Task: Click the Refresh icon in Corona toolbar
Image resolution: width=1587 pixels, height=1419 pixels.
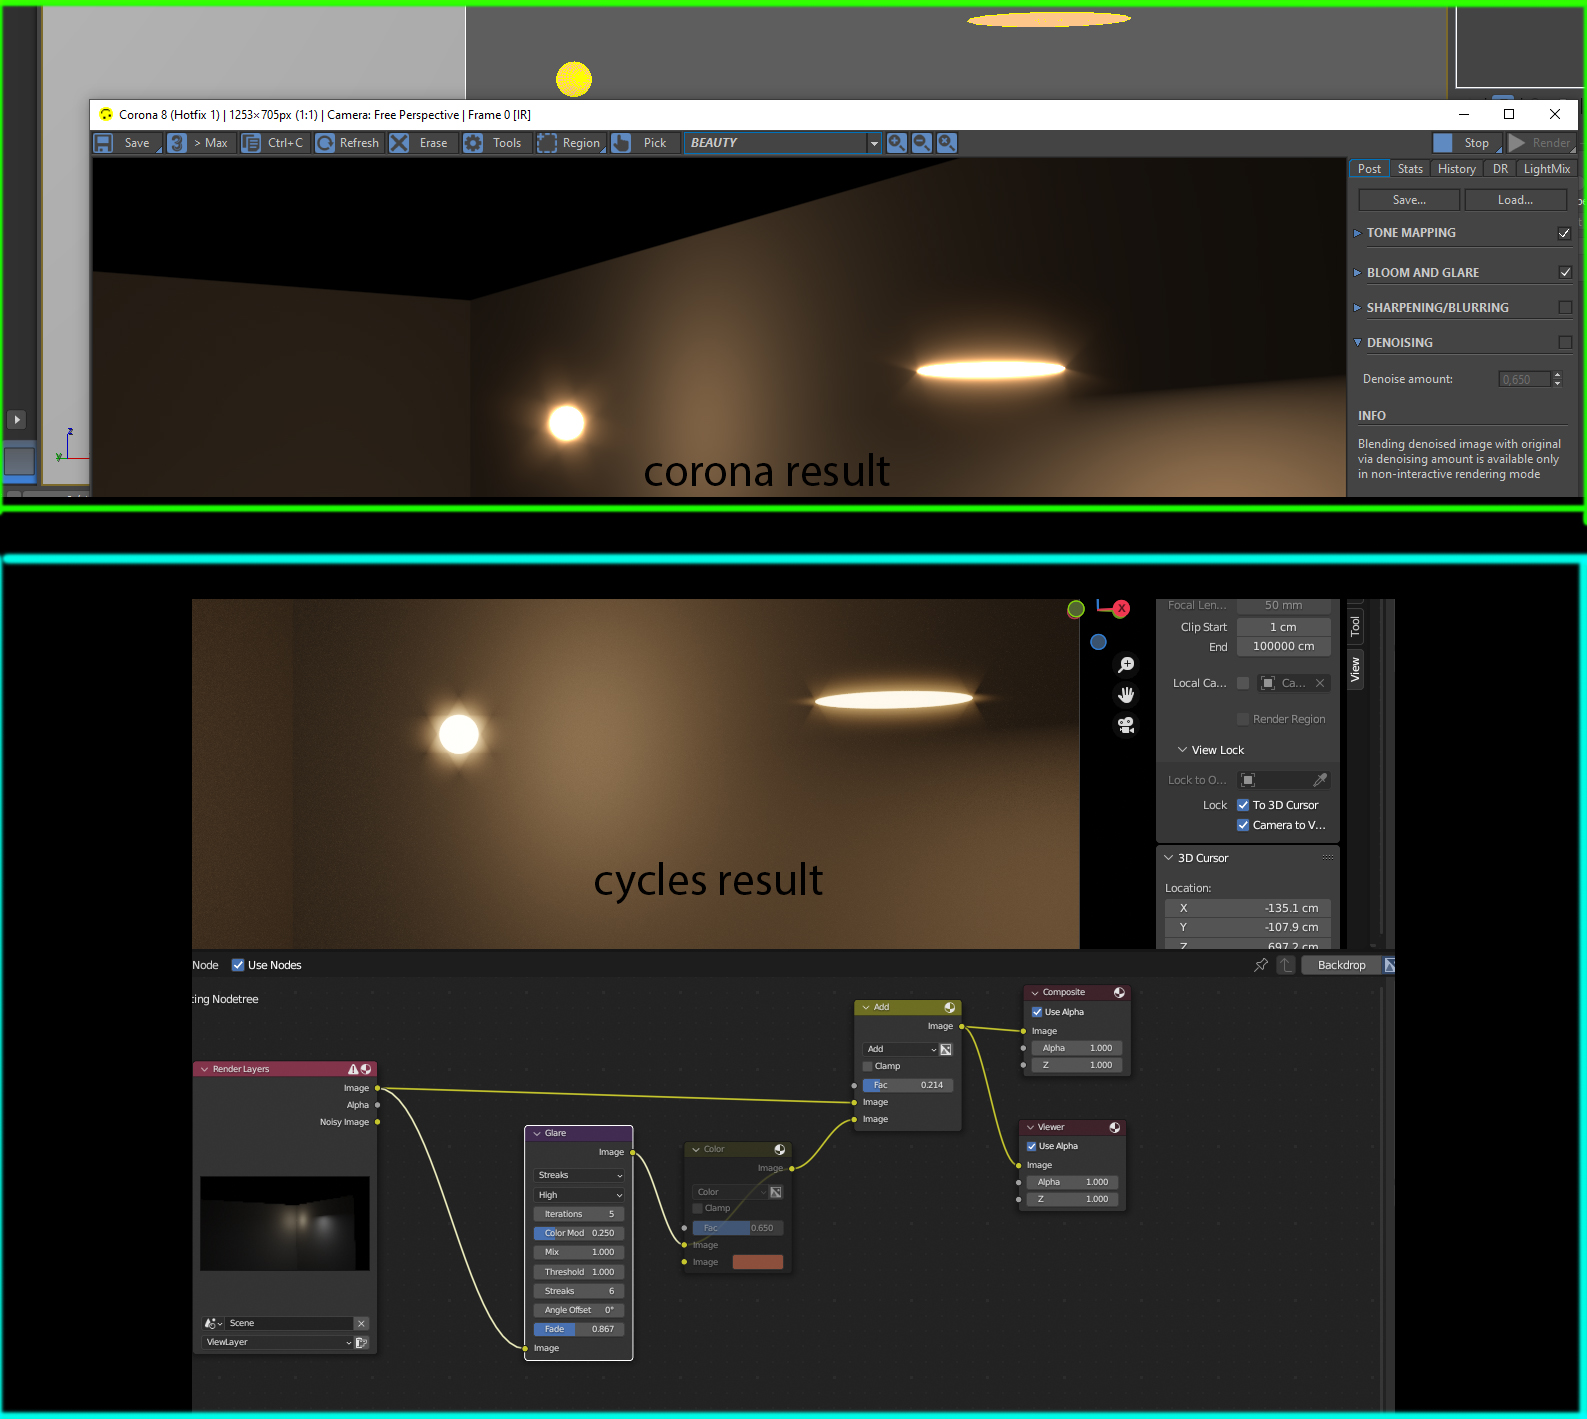Action: [x=325, y=143]
